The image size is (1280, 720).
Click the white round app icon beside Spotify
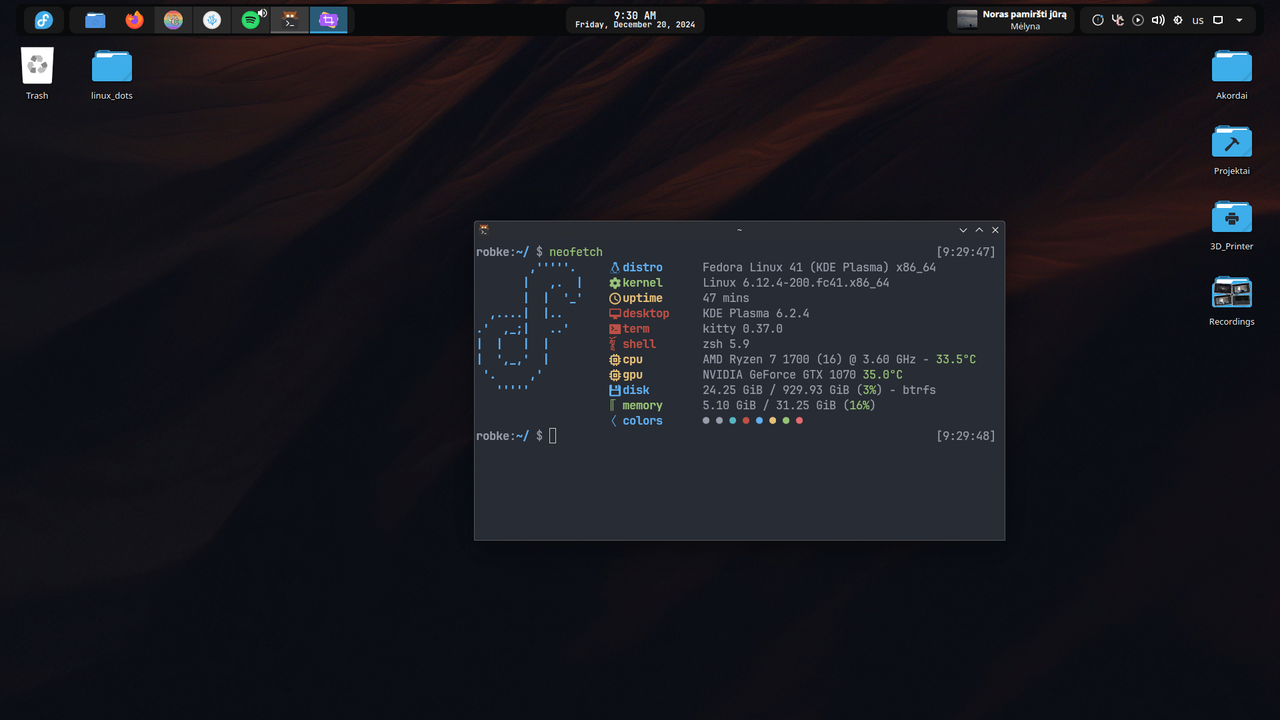coord(212,20)
